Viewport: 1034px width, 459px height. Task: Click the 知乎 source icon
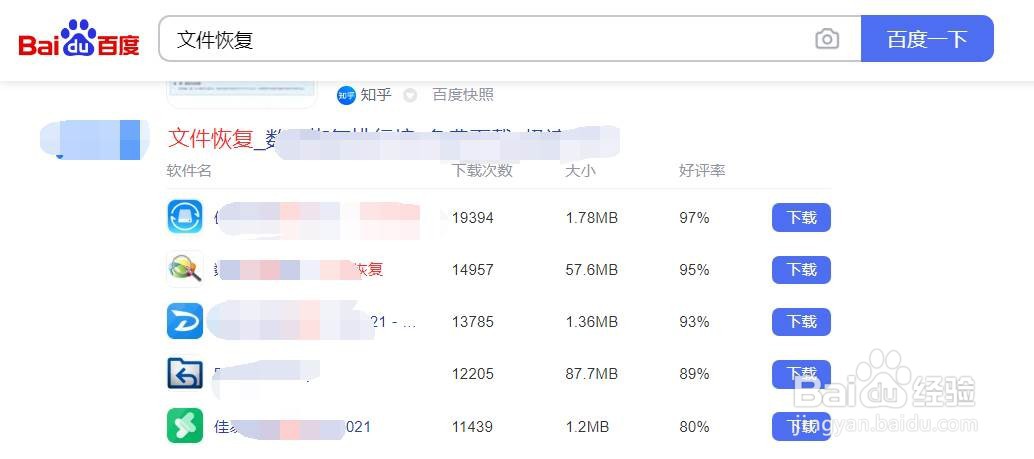pos(346,95)
